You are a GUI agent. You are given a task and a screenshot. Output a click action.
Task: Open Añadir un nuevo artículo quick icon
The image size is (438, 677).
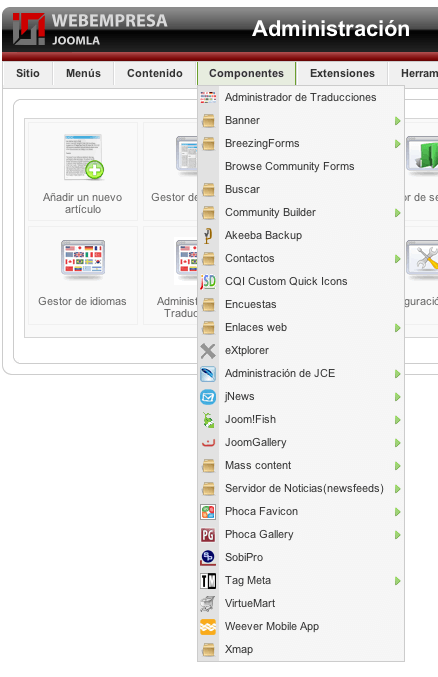point(83,171)
